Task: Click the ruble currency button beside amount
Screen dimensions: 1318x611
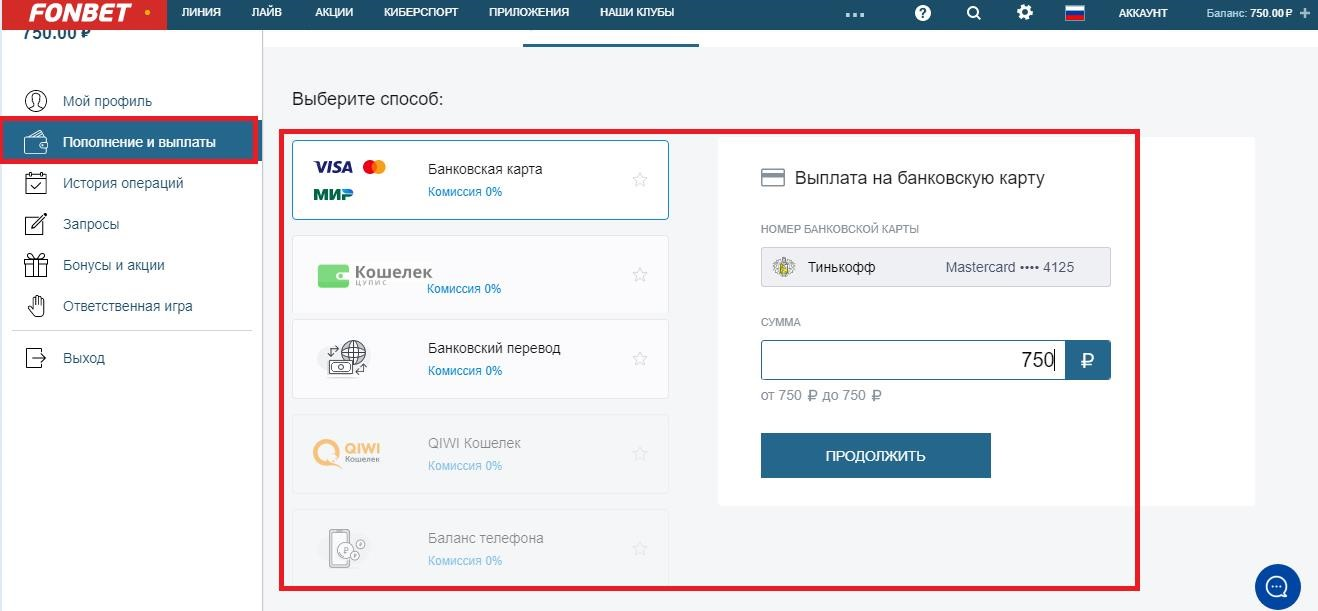Action: [x=1088, y=360]
